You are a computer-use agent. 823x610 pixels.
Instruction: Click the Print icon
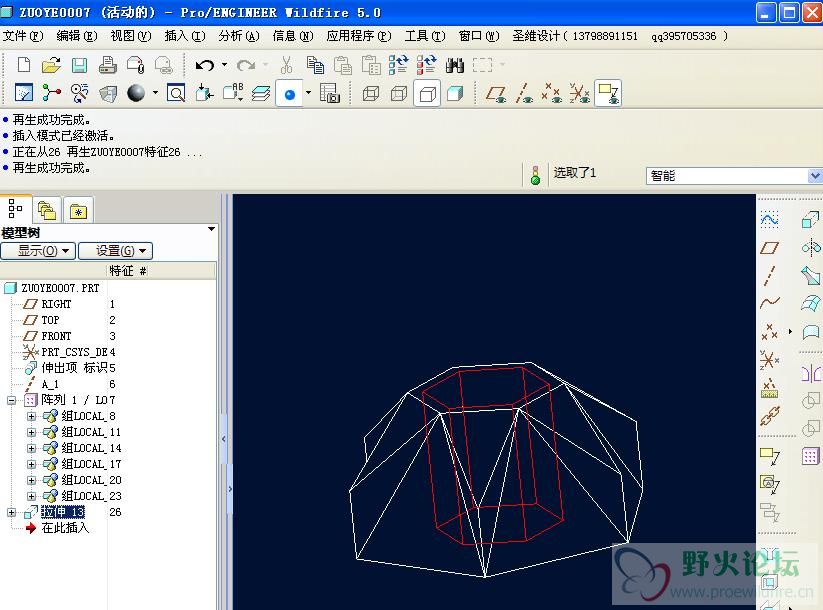click(108, 65)
